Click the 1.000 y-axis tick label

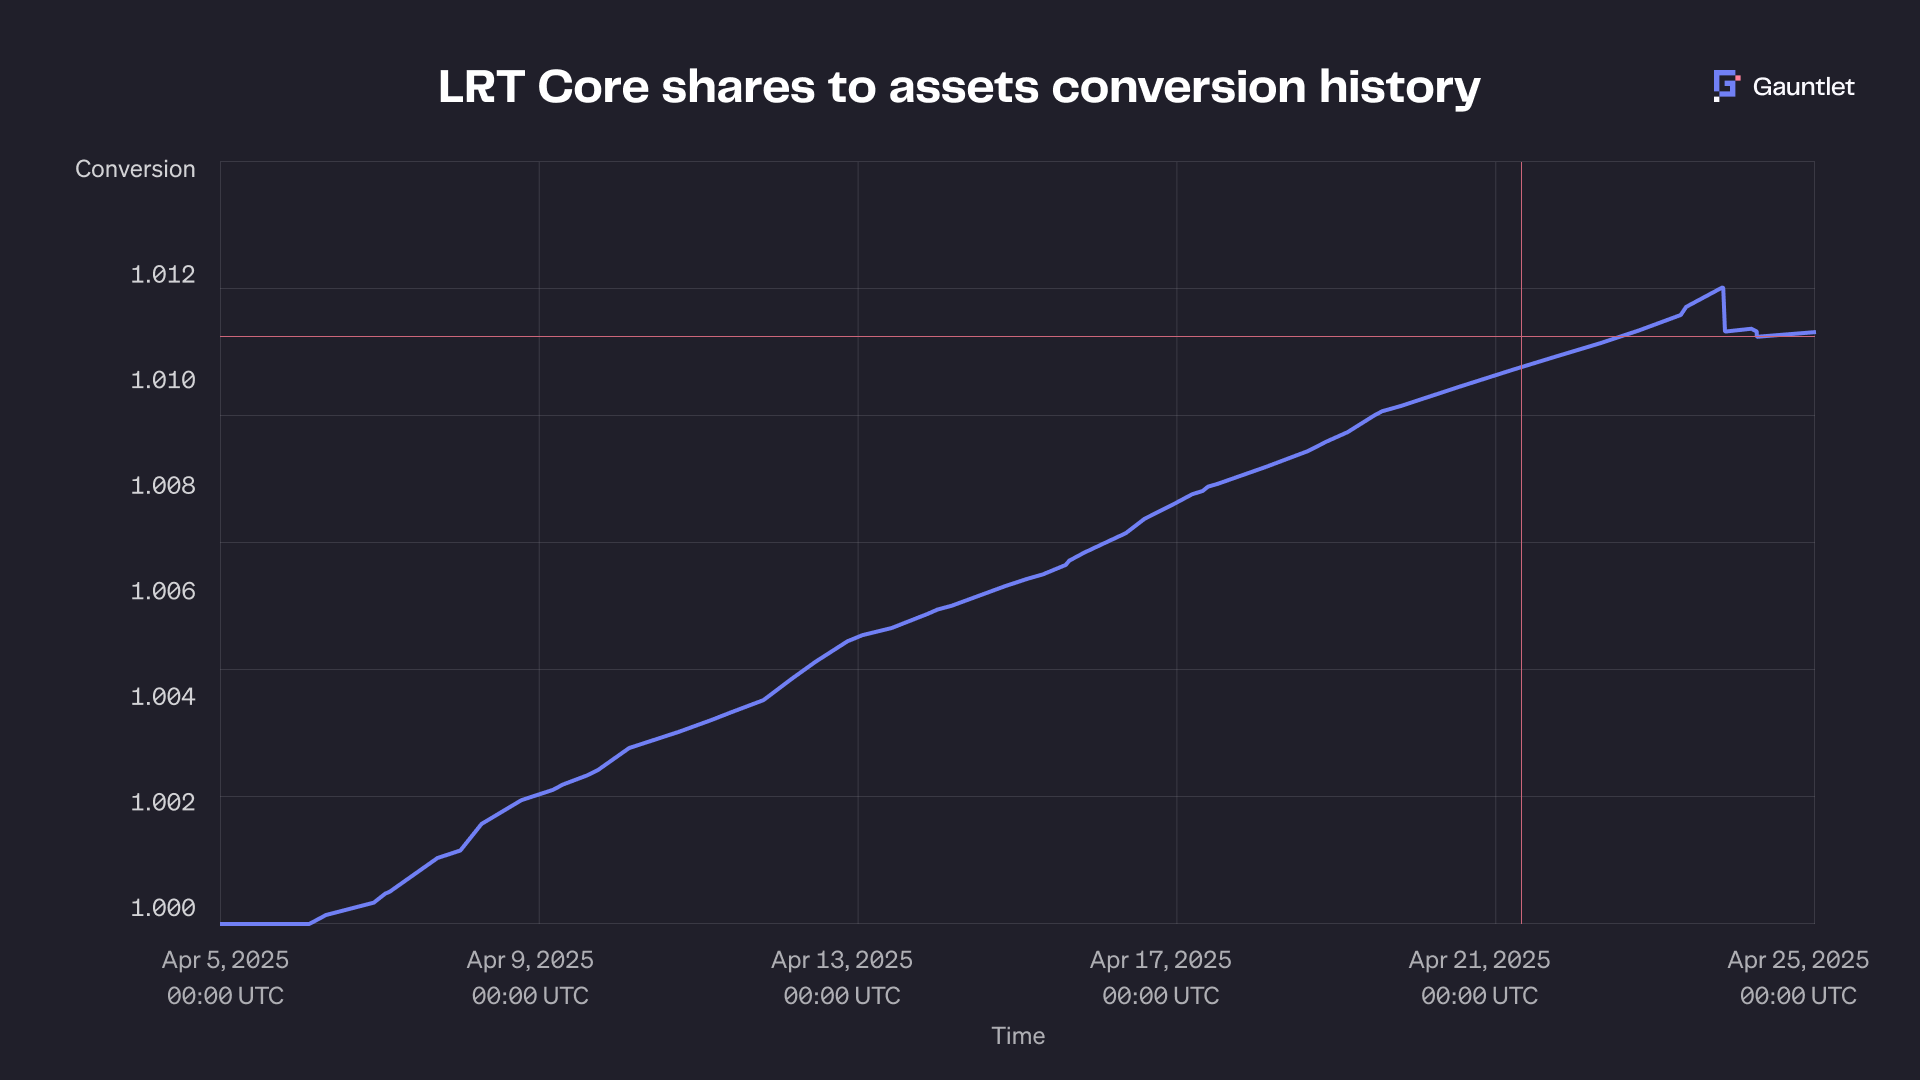click(163, 907)
